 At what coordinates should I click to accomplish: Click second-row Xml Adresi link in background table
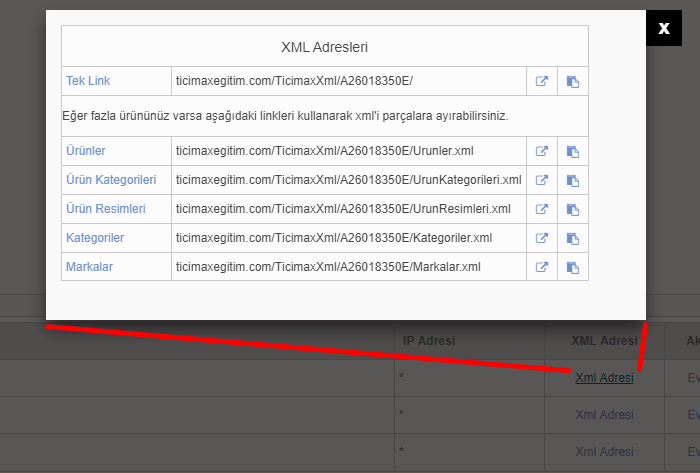604,415
